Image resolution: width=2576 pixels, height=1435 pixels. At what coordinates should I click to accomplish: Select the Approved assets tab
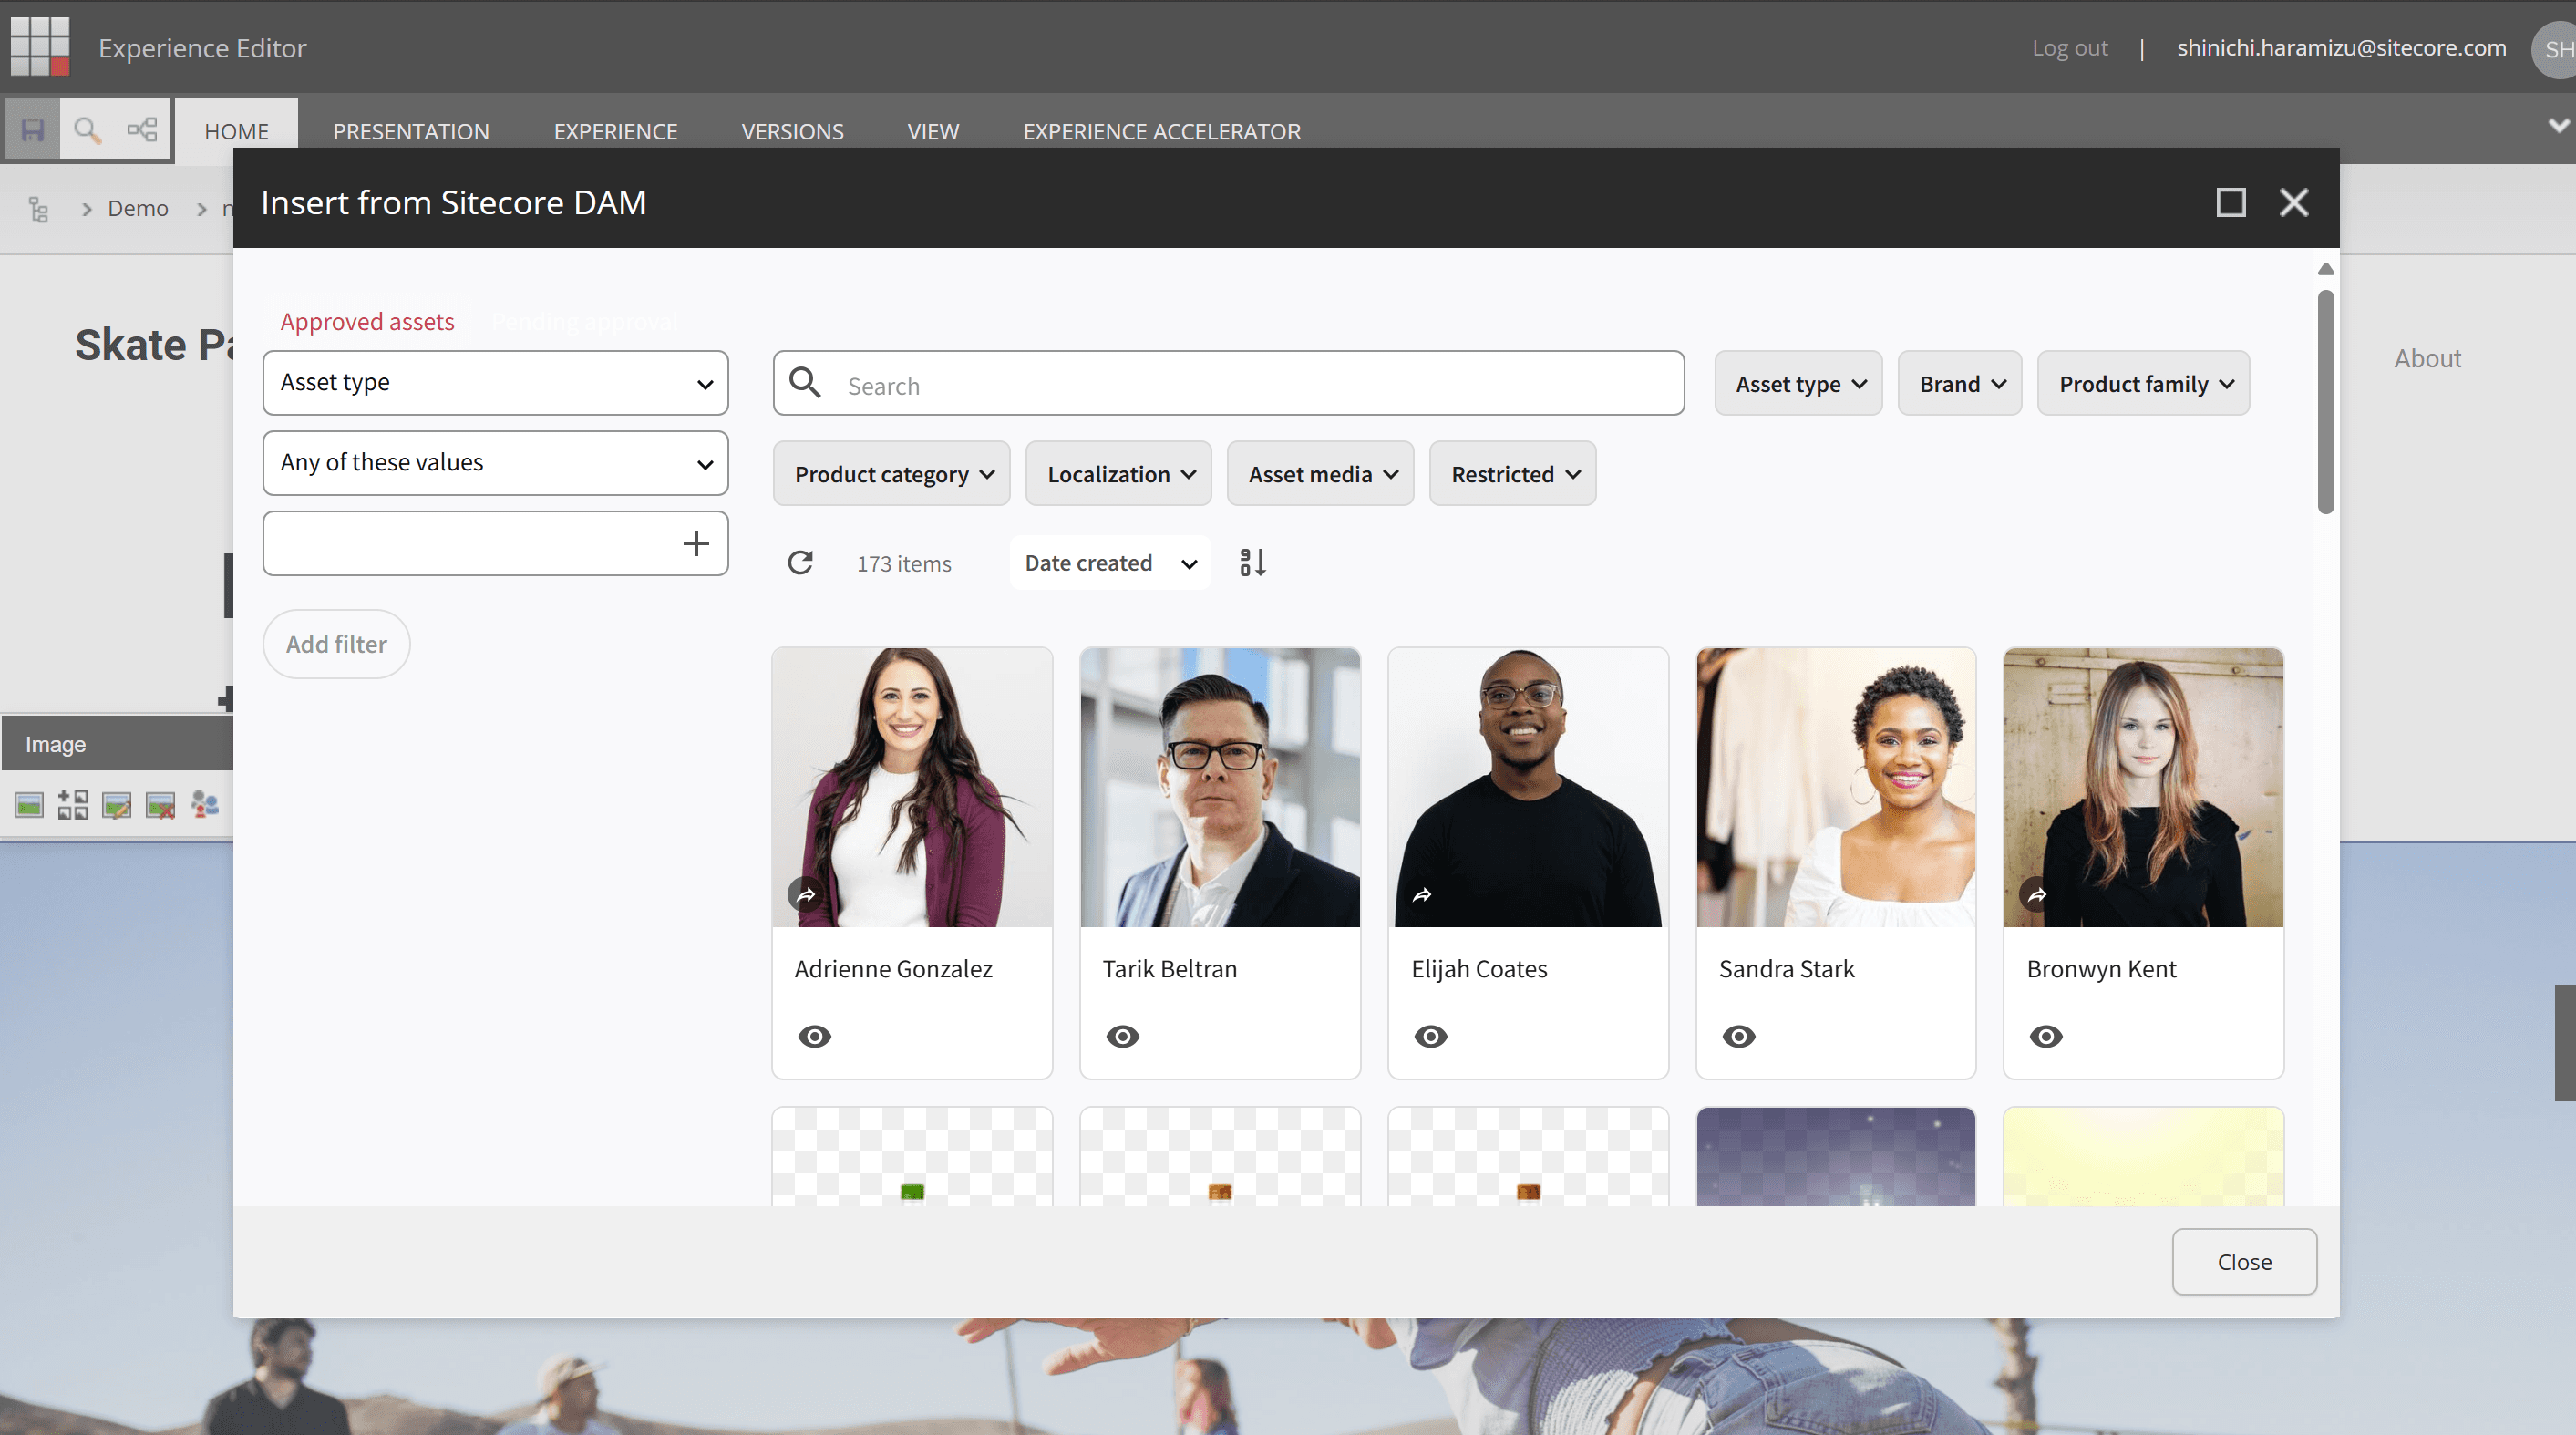367,322
